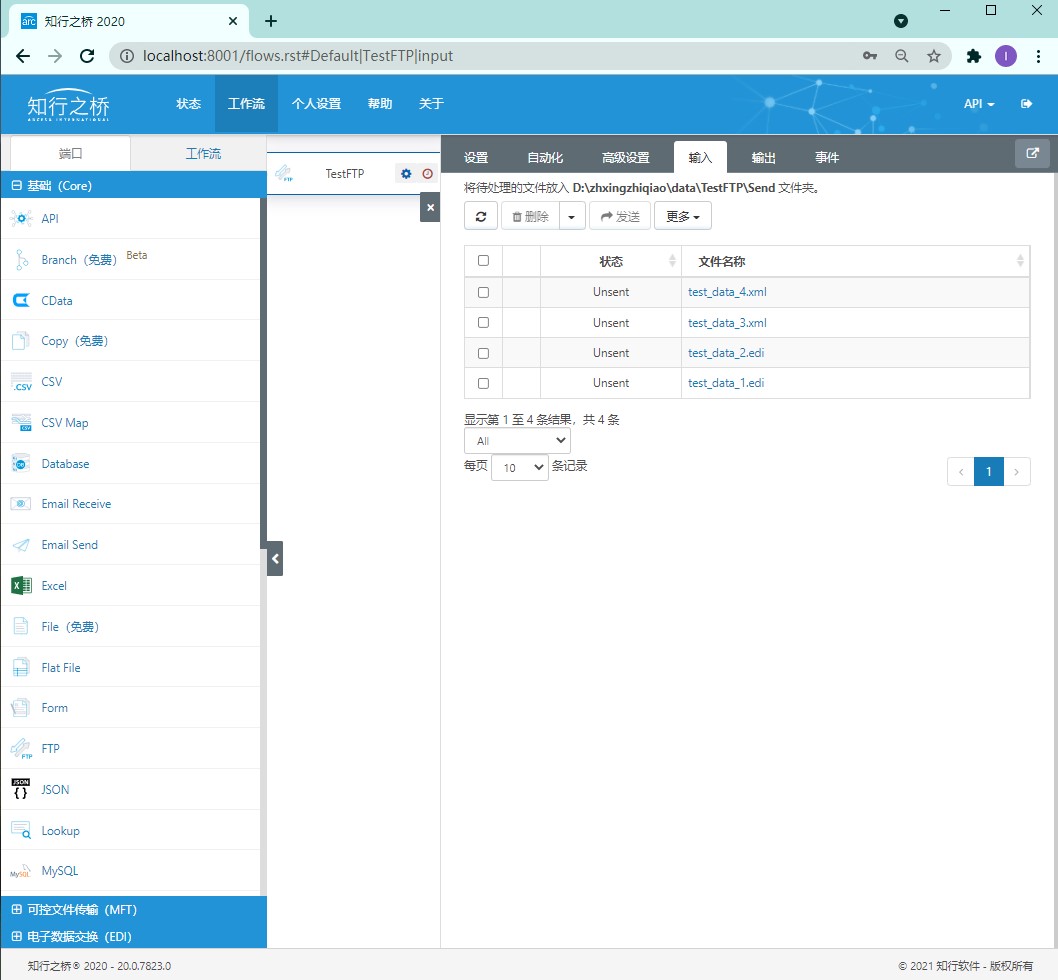Sort by 状态 column

pos(611,261)
